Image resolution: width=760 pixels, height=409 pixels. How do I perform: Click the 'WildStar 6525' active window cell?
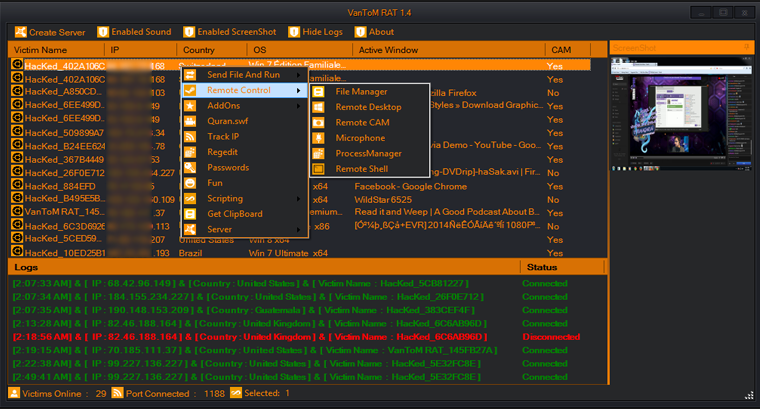click(383, 199)
